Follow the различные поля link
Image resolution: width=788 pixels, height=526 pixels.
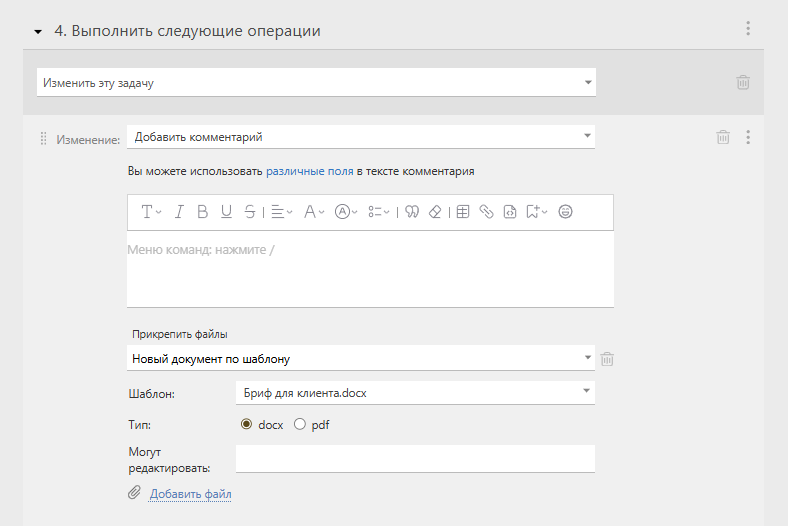point(310,171)
